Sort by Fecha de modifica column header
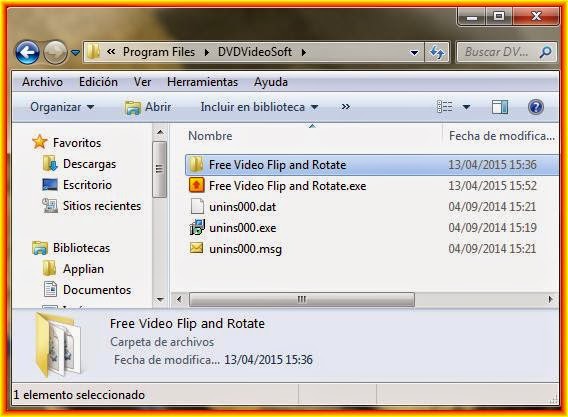Viewport: 568px width, 417px height. pyautogui.click(x=502, y=136)
